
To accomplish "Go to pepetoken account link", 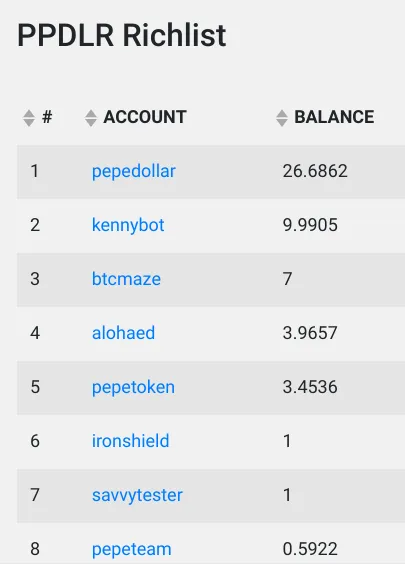I will (133, 387).
